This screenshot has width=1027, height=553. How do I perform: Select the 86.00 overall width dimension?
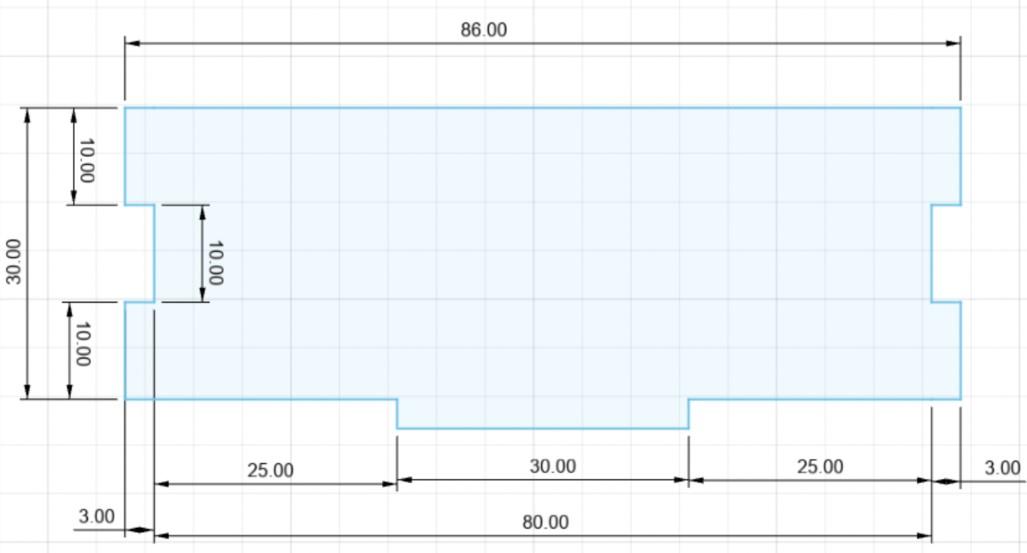click(483, 30)
